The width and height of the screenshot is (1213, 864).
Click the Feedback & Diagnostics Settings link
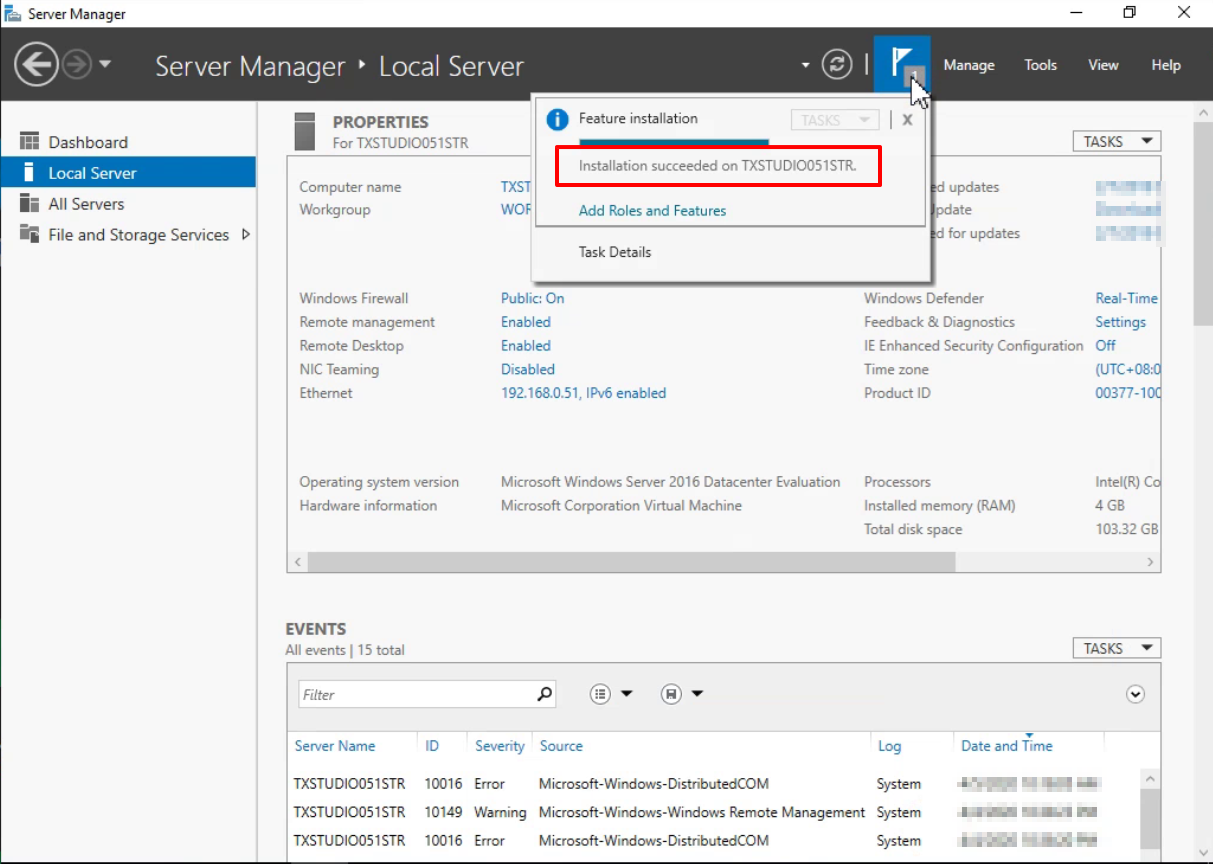pyautogui.click(x=1120, y=322)
